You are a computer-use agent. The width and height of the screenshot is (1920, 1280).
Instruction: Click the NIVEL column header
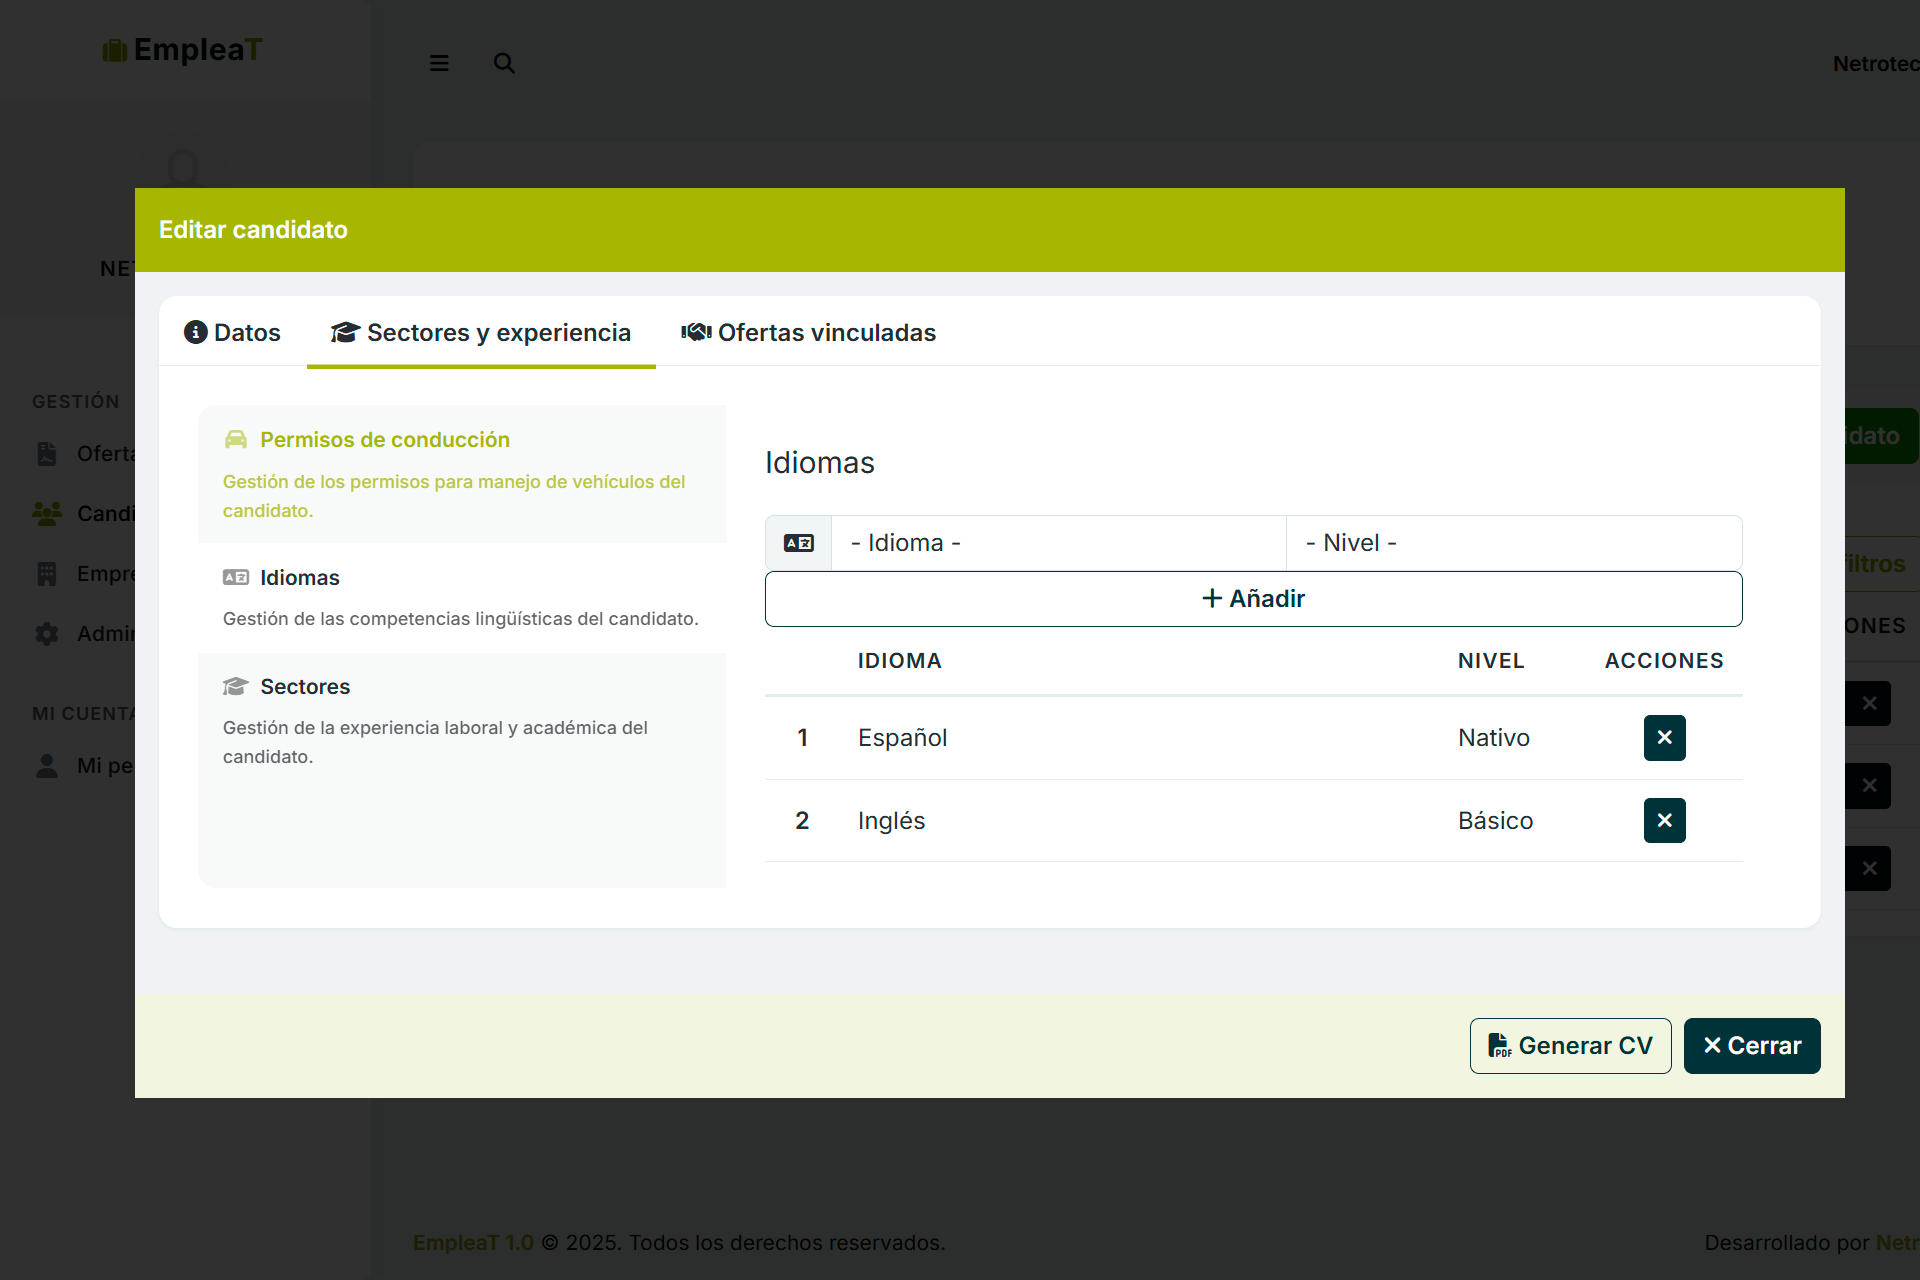[1491, 661]
